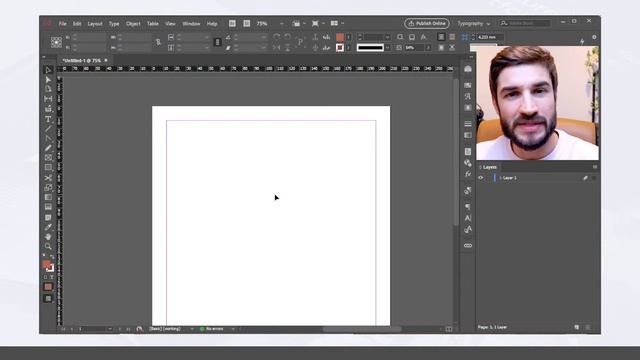Toggle the lock box for Layer 1

[x=488, y=178]
